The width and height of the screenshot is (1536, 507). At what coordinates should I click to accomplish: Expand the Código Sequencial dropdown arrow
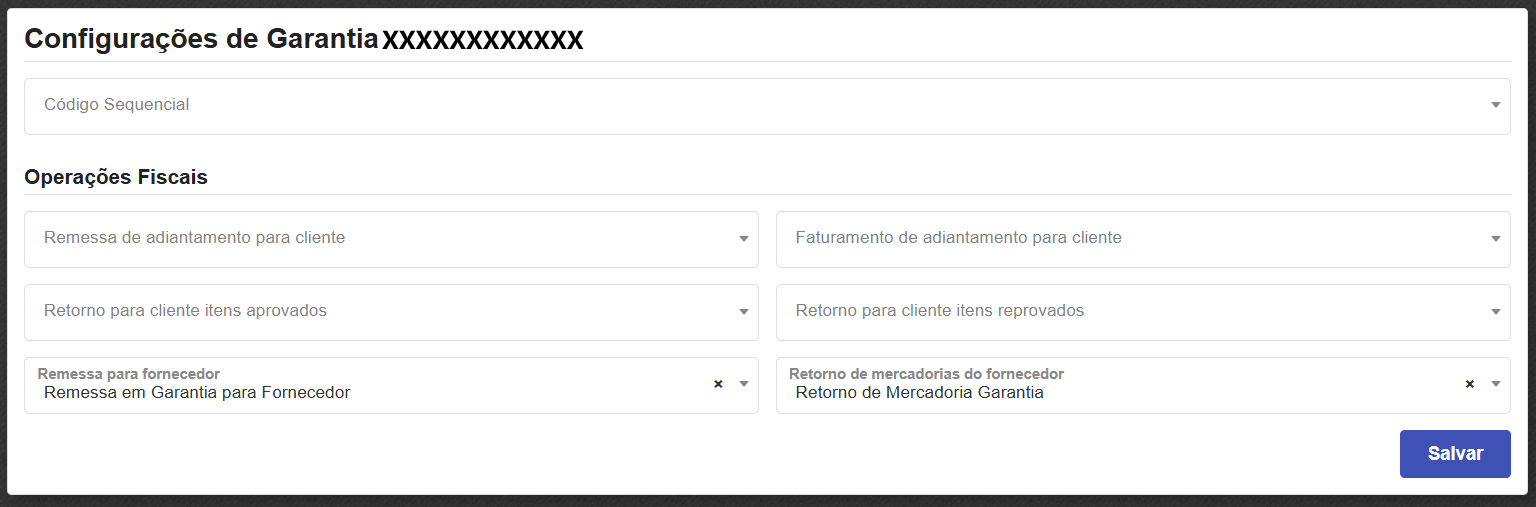(1495, 105)
